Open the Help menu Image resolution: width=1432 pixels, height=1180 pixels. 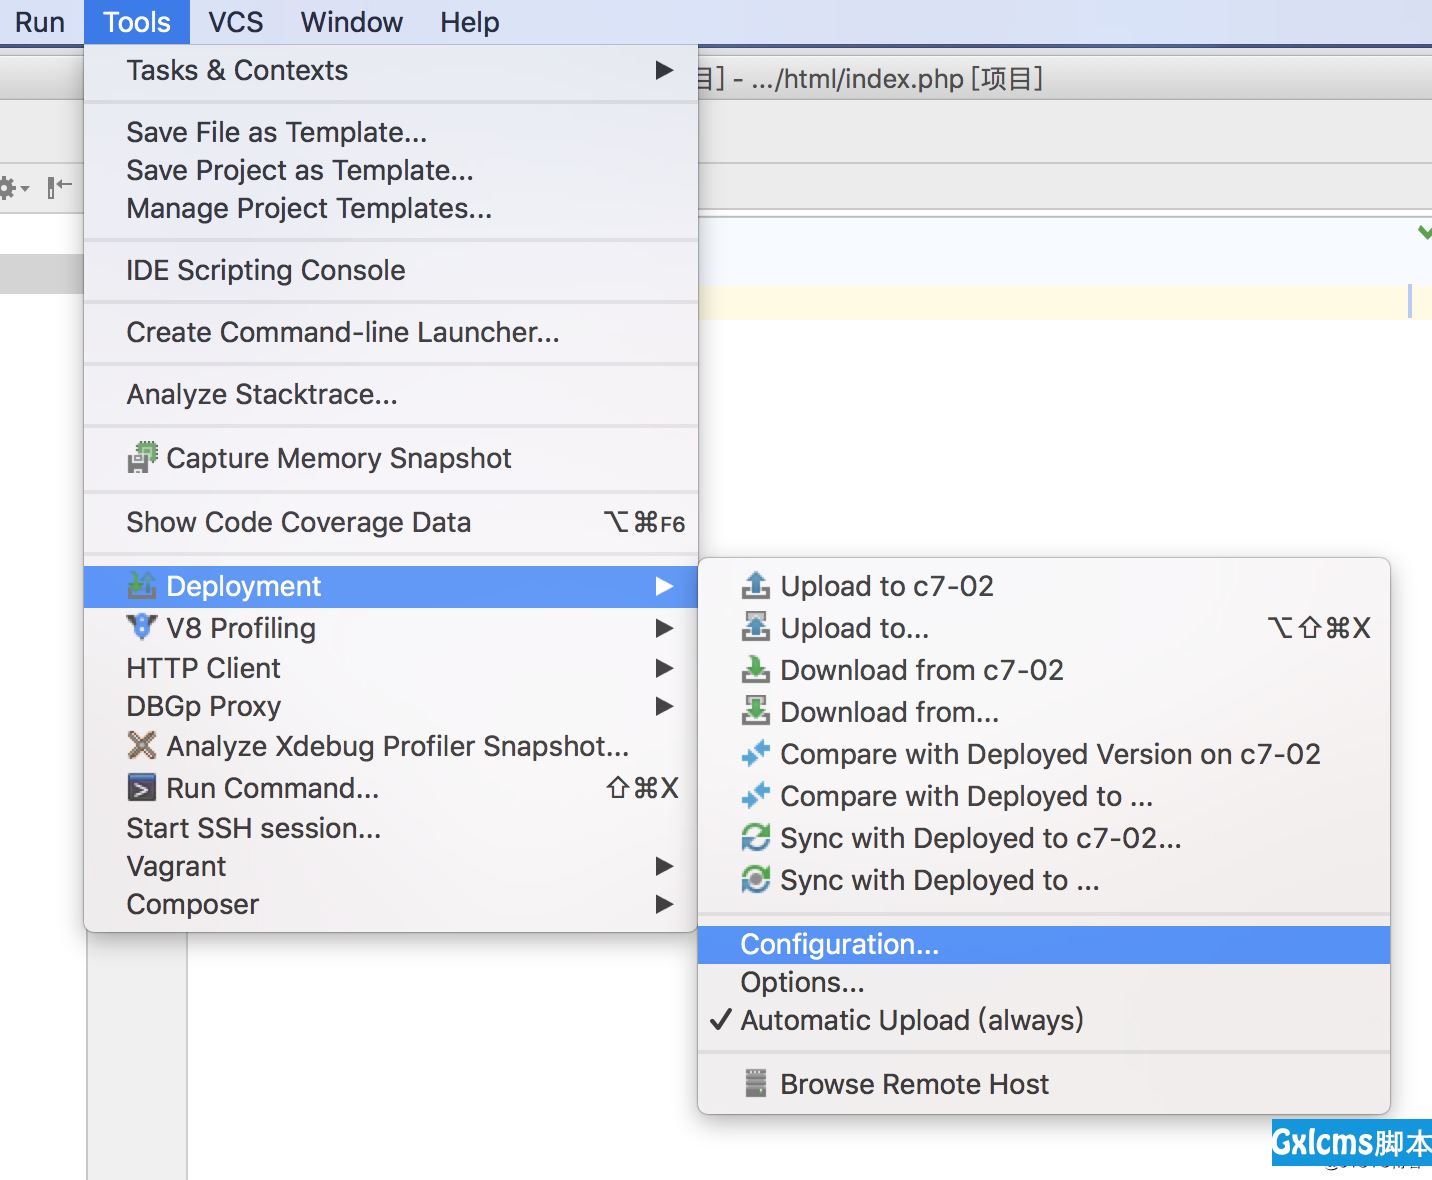(x=470, y=22)
